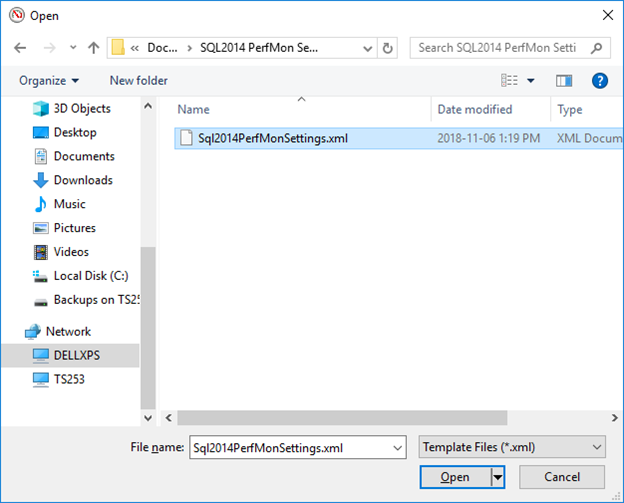Click the 2018-11-06 1:19 PM date cell
This screenshot has width=624, height=503.
pos(489,138)
